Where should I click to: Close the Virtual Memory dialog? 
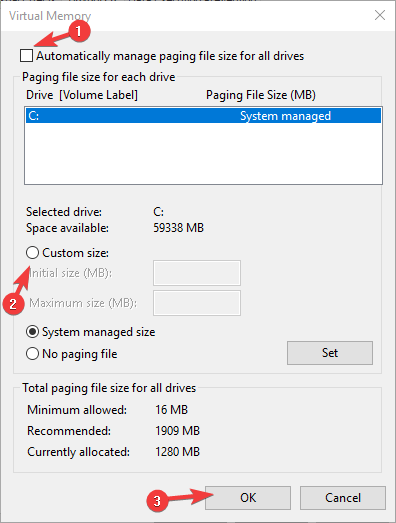pos(380,15)
